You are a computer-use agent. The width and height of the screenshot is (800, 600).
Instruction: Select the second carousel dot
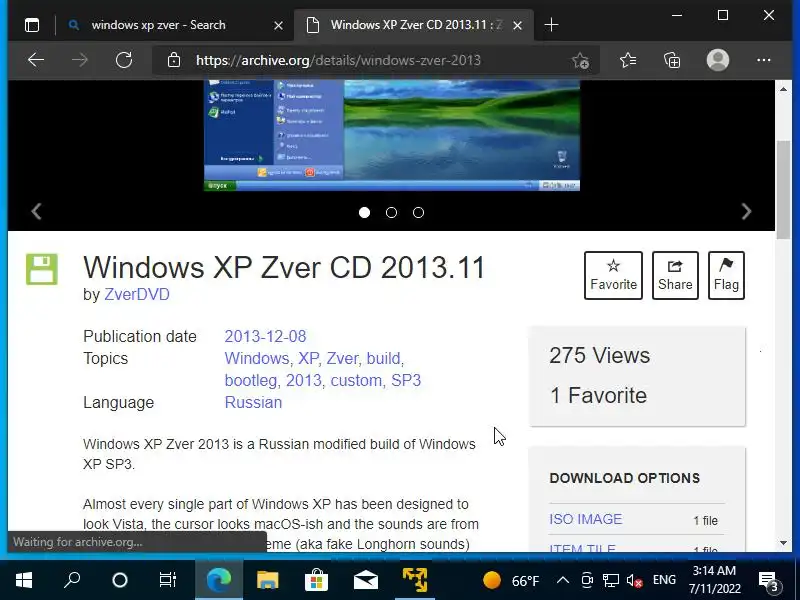point(391,213)
